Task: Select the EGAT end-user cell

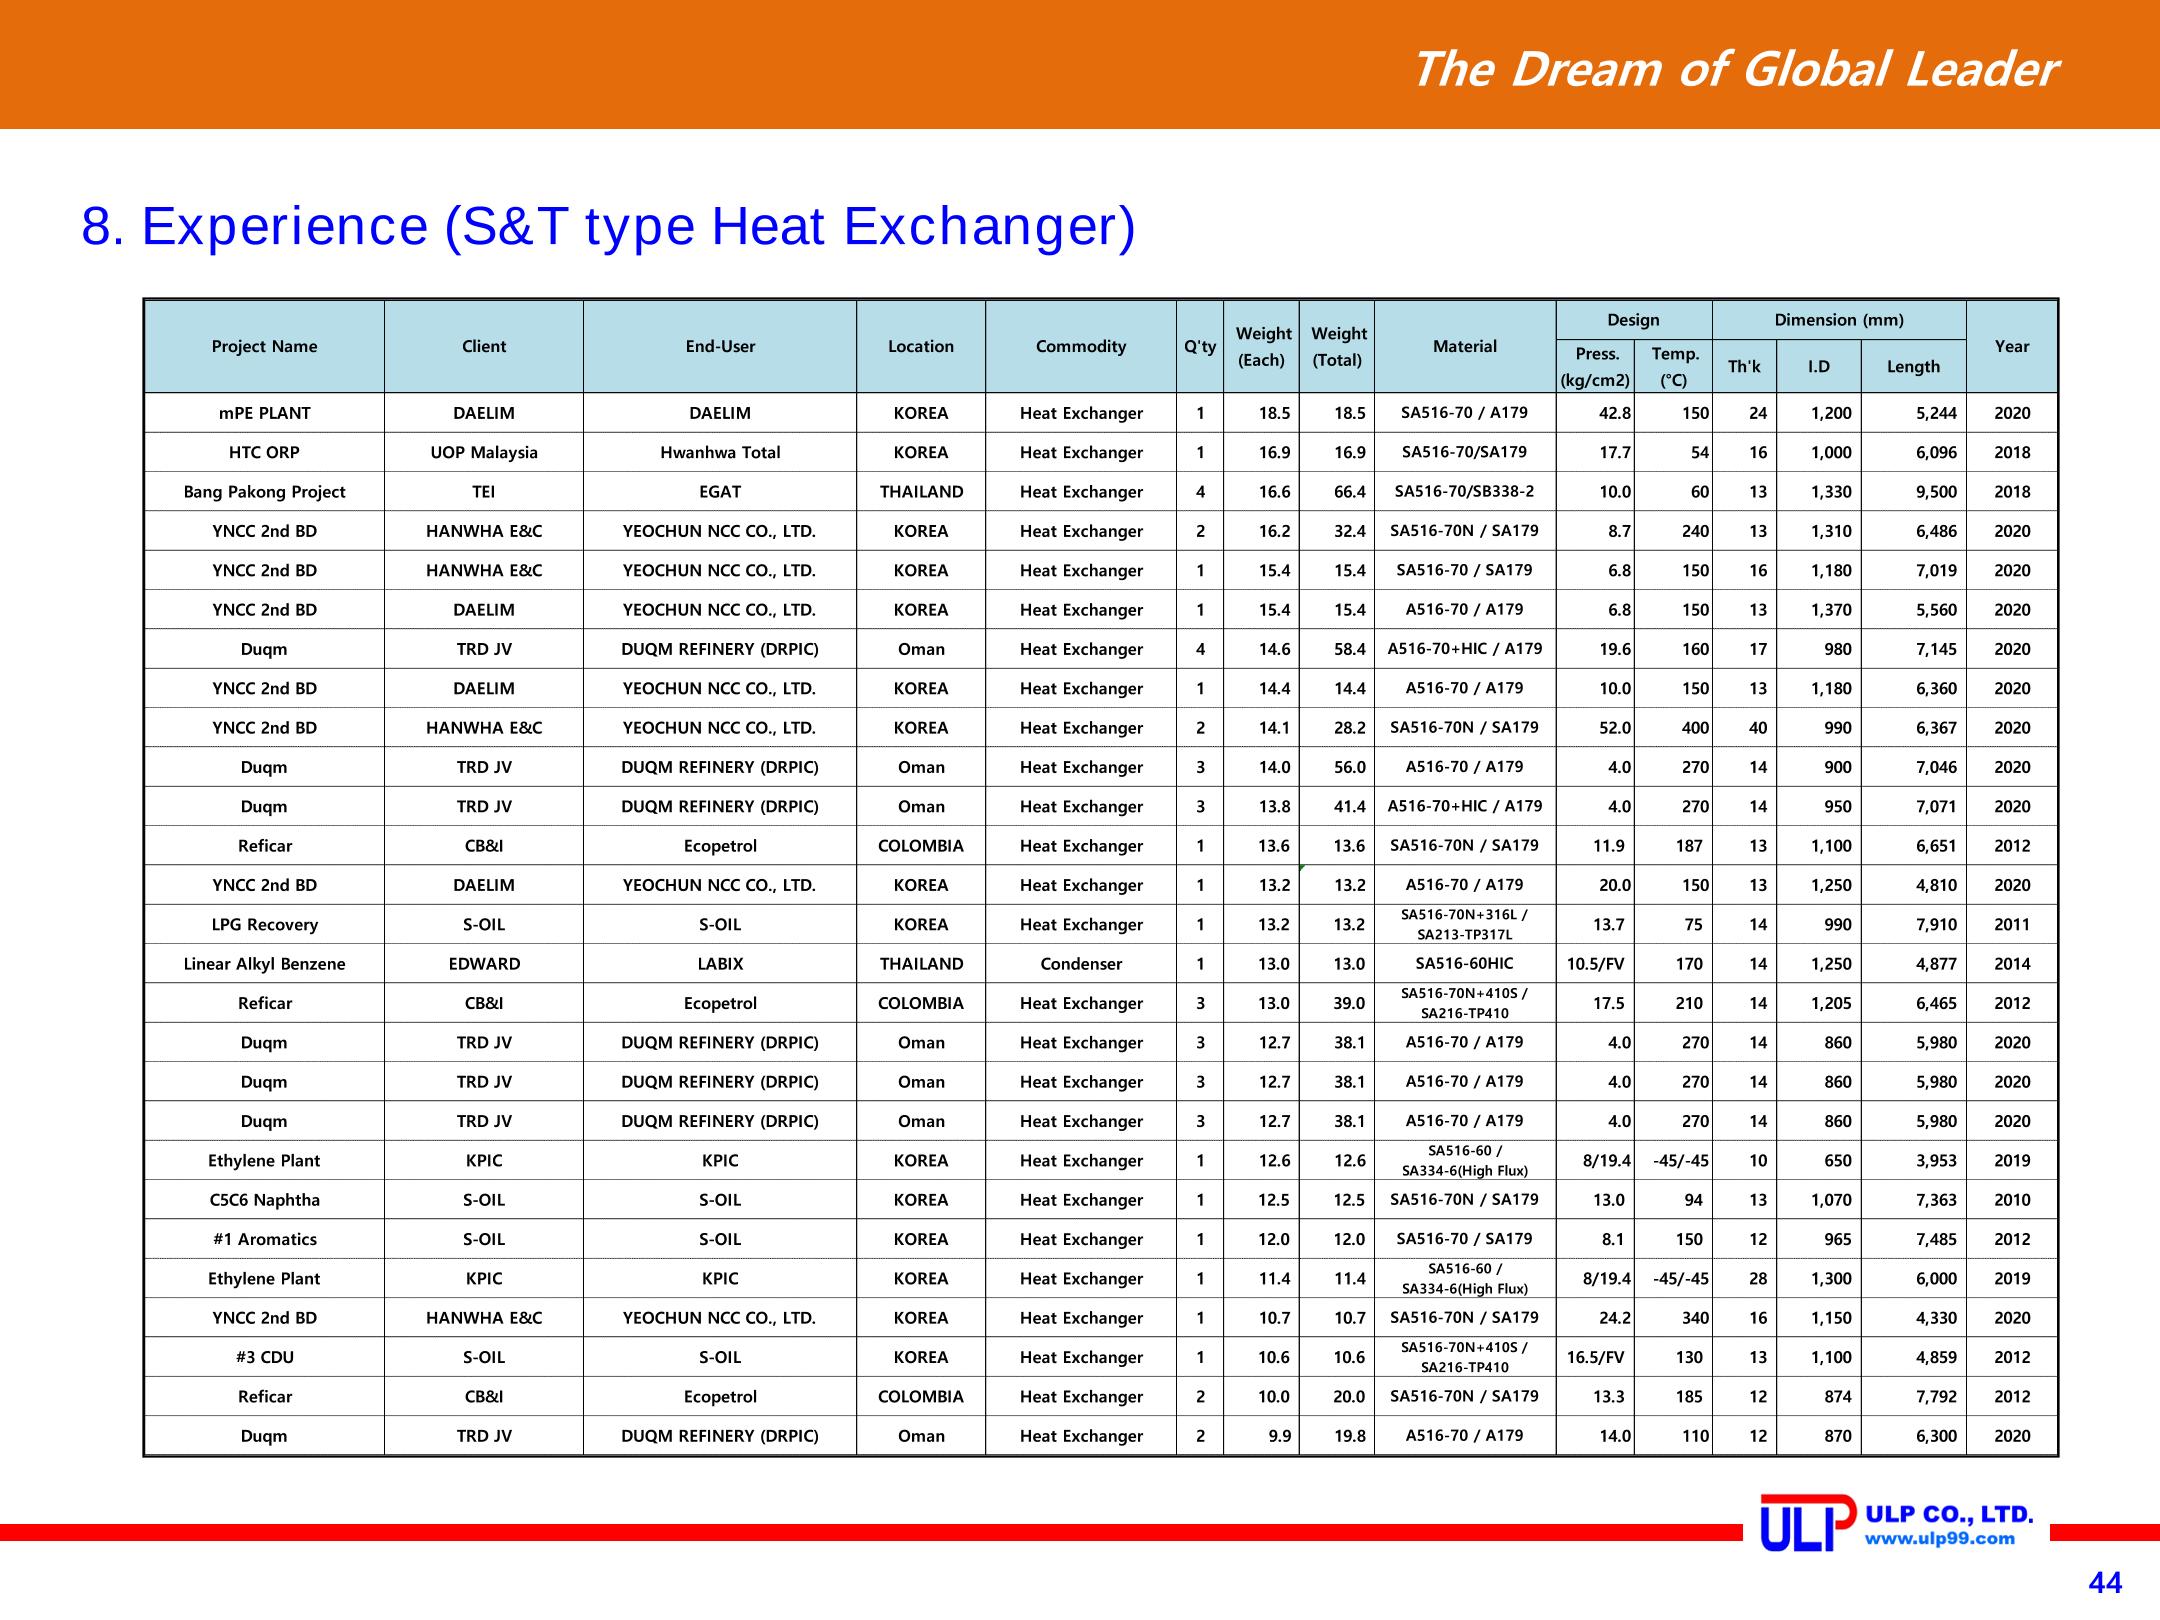Action: click(x=720, y=492)
